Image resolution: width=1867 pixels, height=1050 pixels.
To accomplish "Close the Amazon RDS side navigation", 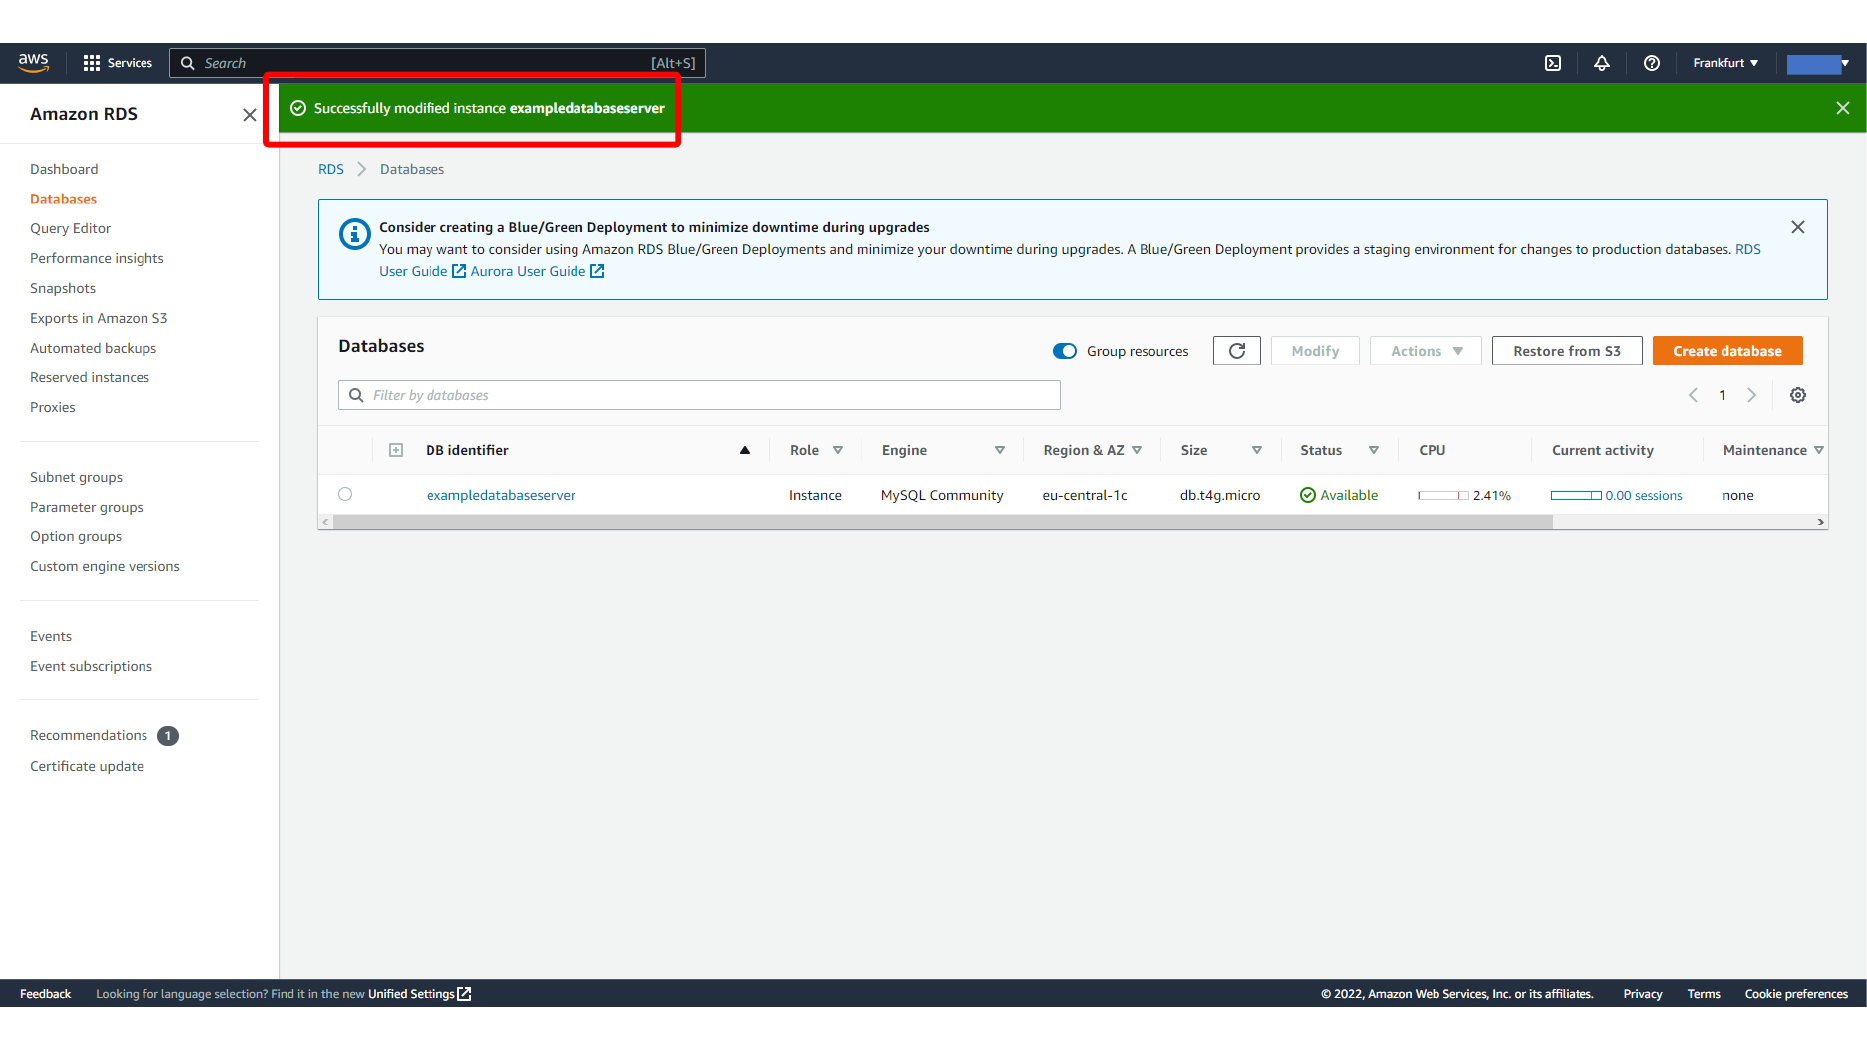I will click(x=249, y=115).
